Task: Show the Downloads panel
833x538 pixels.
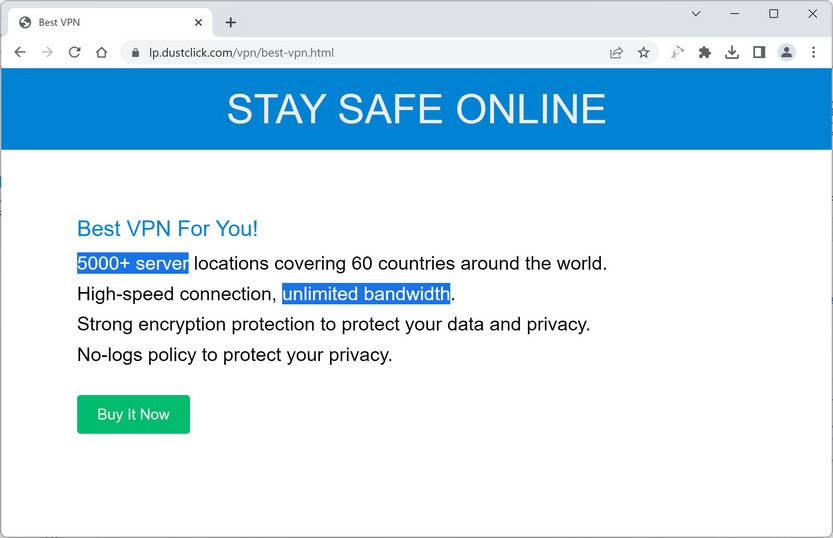Action: (732, 52)
